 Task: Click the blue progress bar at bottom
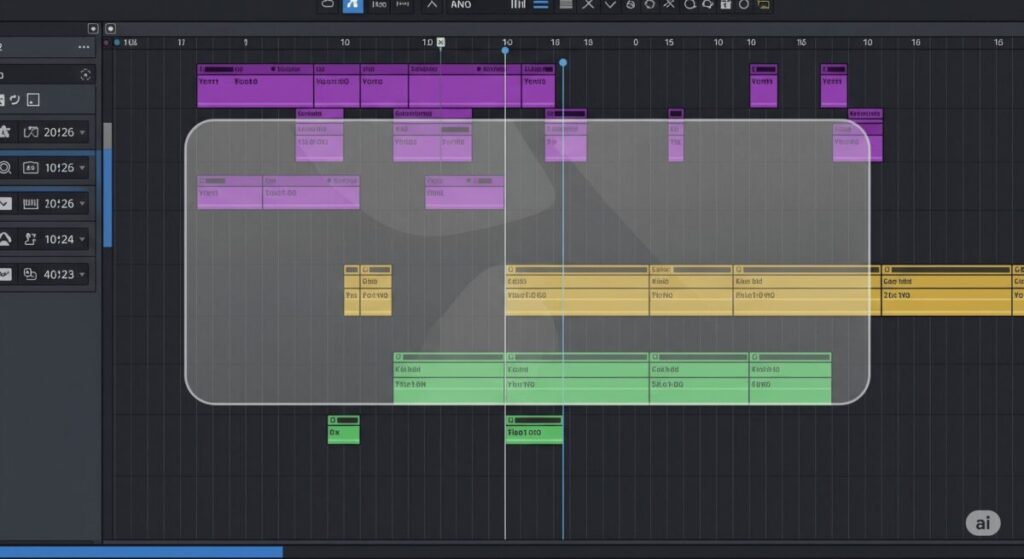(141, 552)
